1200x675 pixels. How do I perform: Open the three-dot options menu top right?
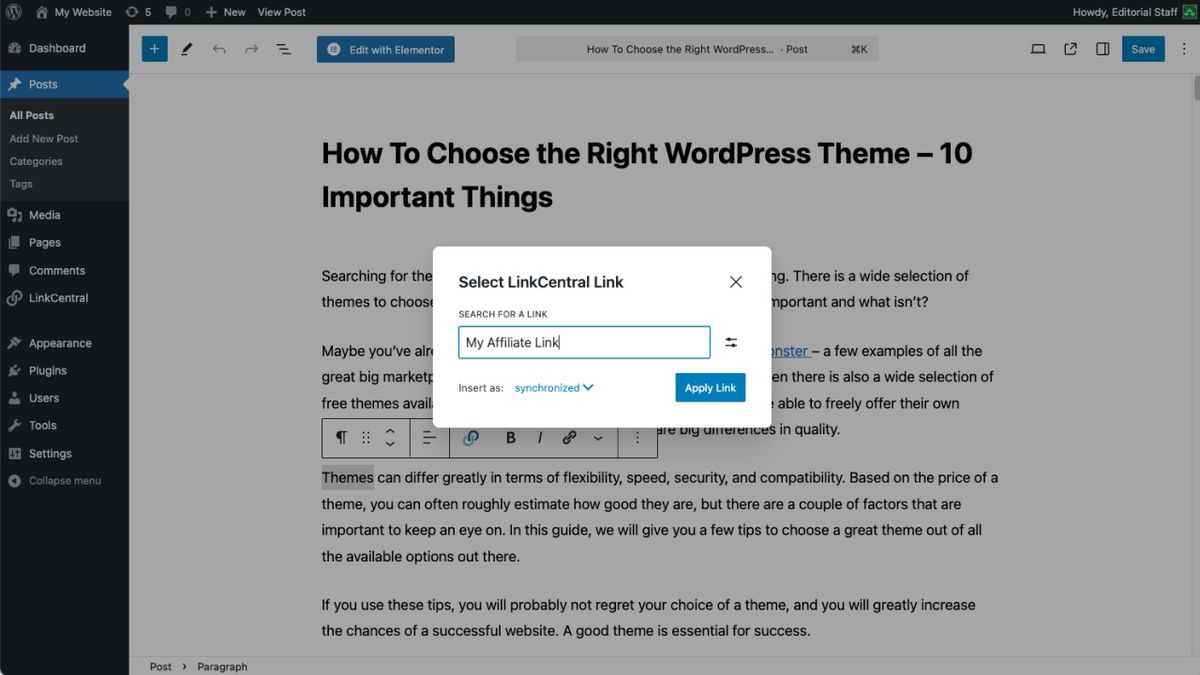point(1184,48)
